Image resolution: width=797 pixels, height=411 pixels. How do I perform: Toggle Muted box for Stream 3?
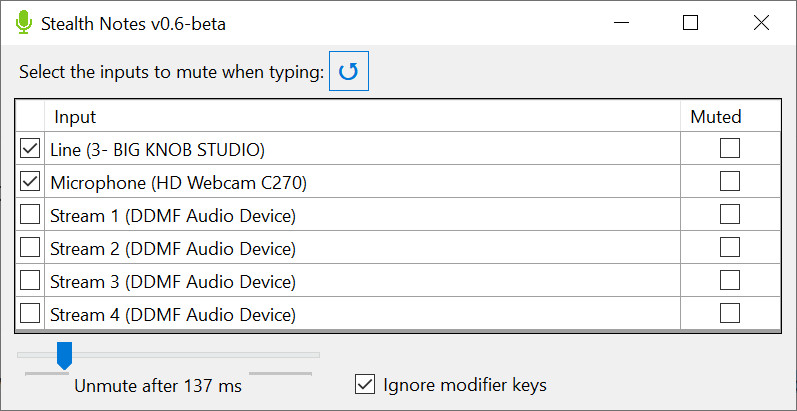pyautogui.click(x=730, y=280)
